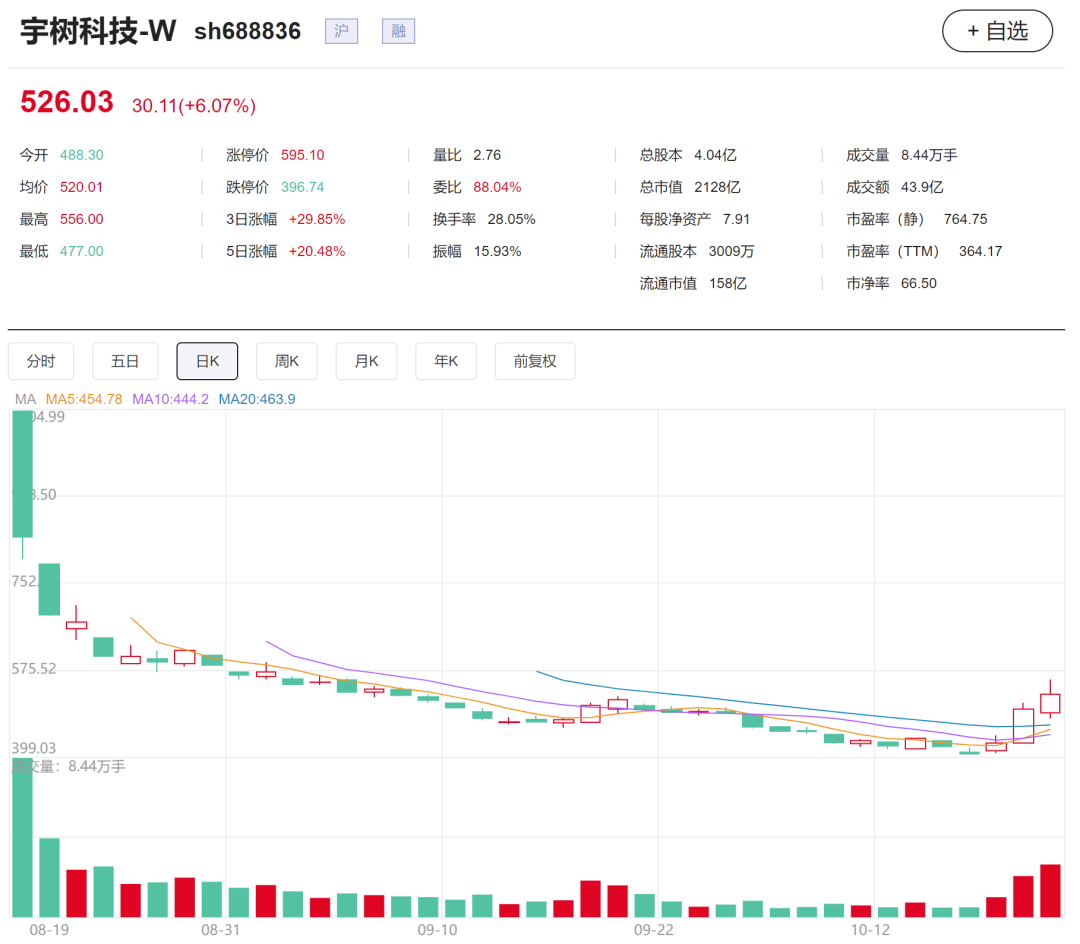Click the 涨停价 value 595.10
Screen dimensions: 1080x944
coord(302,155)
